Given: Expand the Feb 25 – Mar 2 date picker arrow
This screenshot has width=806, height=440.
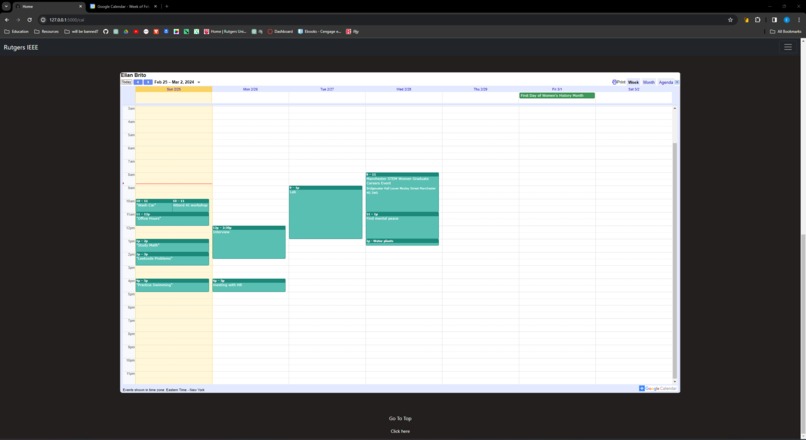Looking at the screenshot, I should (x=199, y=82).
